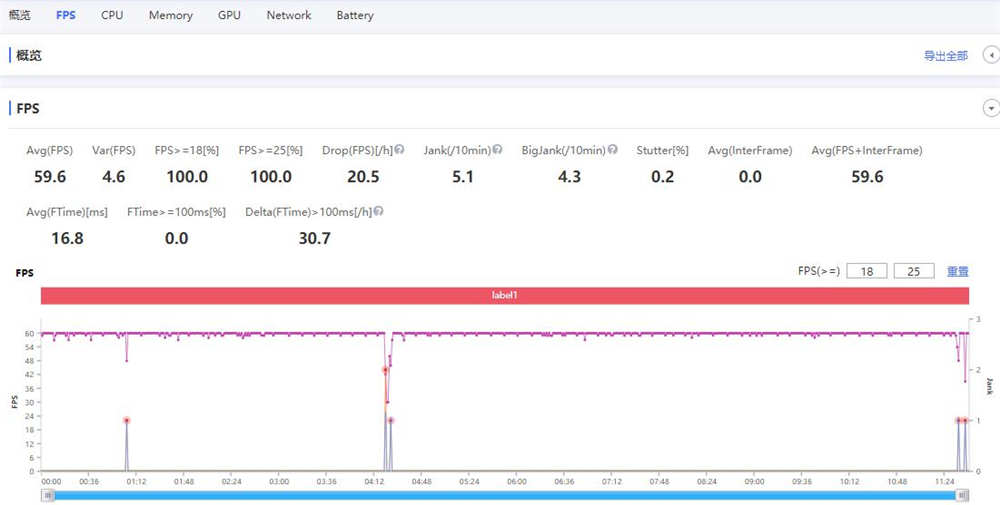Click the BigJank value 4.3
Screen dimensions: 1000x505
click(570, 177)
